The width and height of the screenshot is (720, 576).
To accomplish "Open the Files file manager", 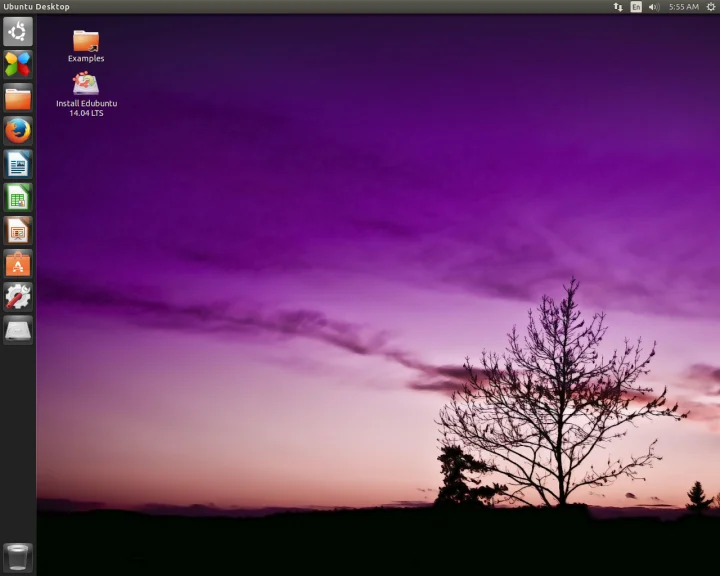I will coord(18,98).
